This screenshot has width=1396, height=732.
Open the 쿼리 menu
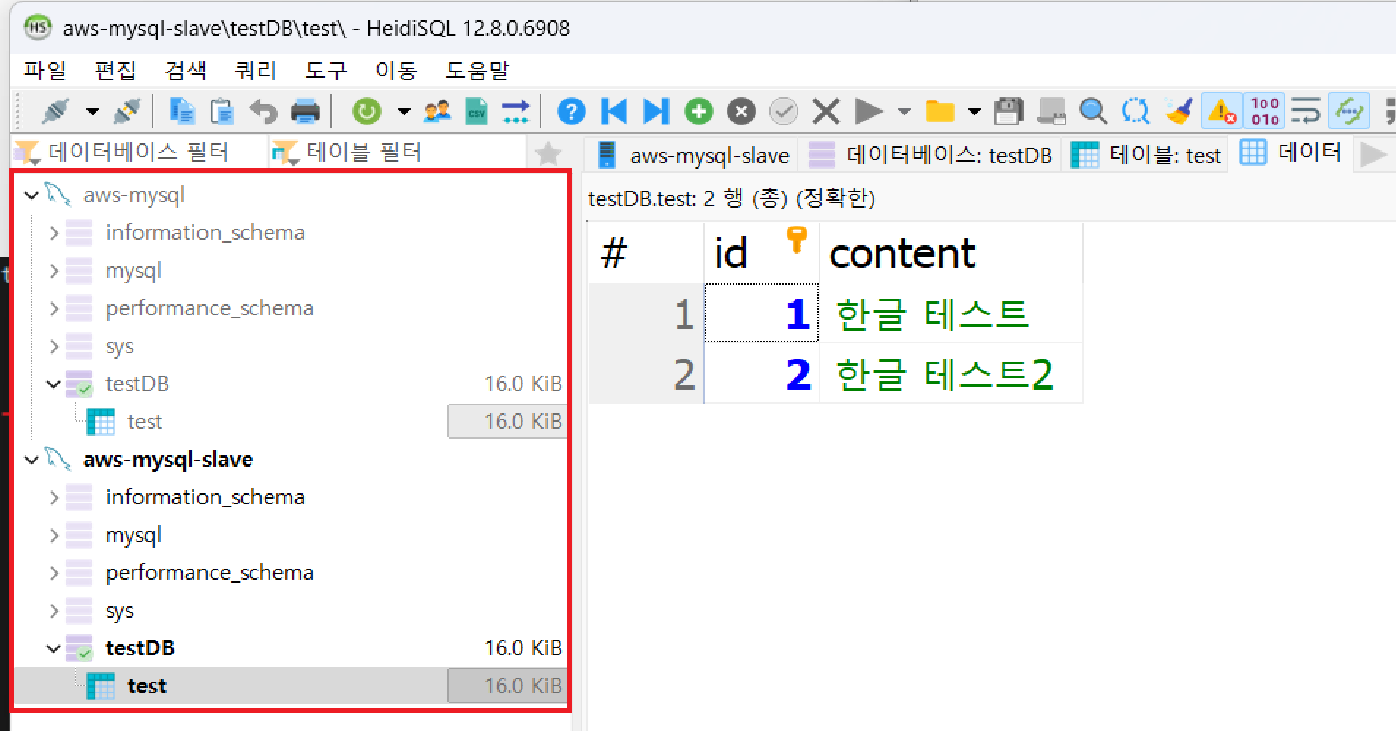pos(255,70)
